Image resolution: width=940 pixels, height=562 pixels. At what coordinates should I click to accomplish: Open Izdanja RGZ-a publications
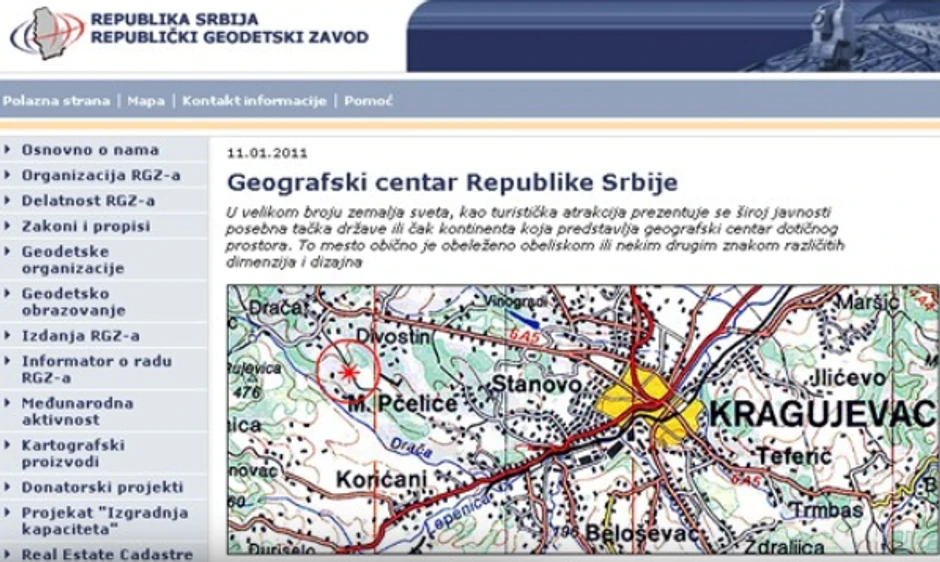tap(81, 336)
